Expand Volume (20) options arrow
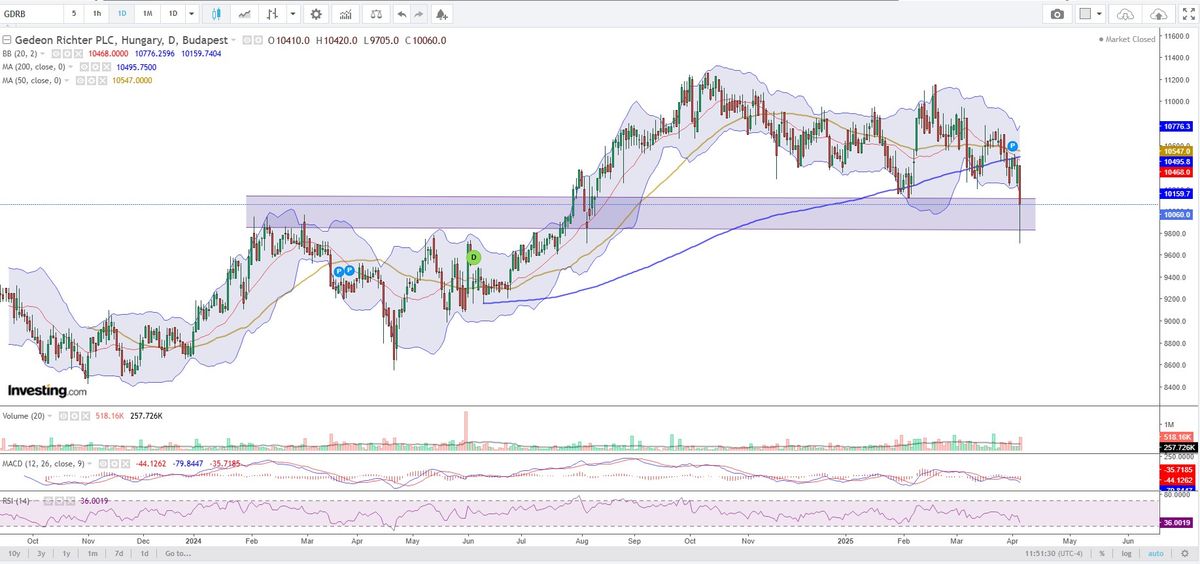This screenshot has width=1200, height=564. click(x=49, y=416)
